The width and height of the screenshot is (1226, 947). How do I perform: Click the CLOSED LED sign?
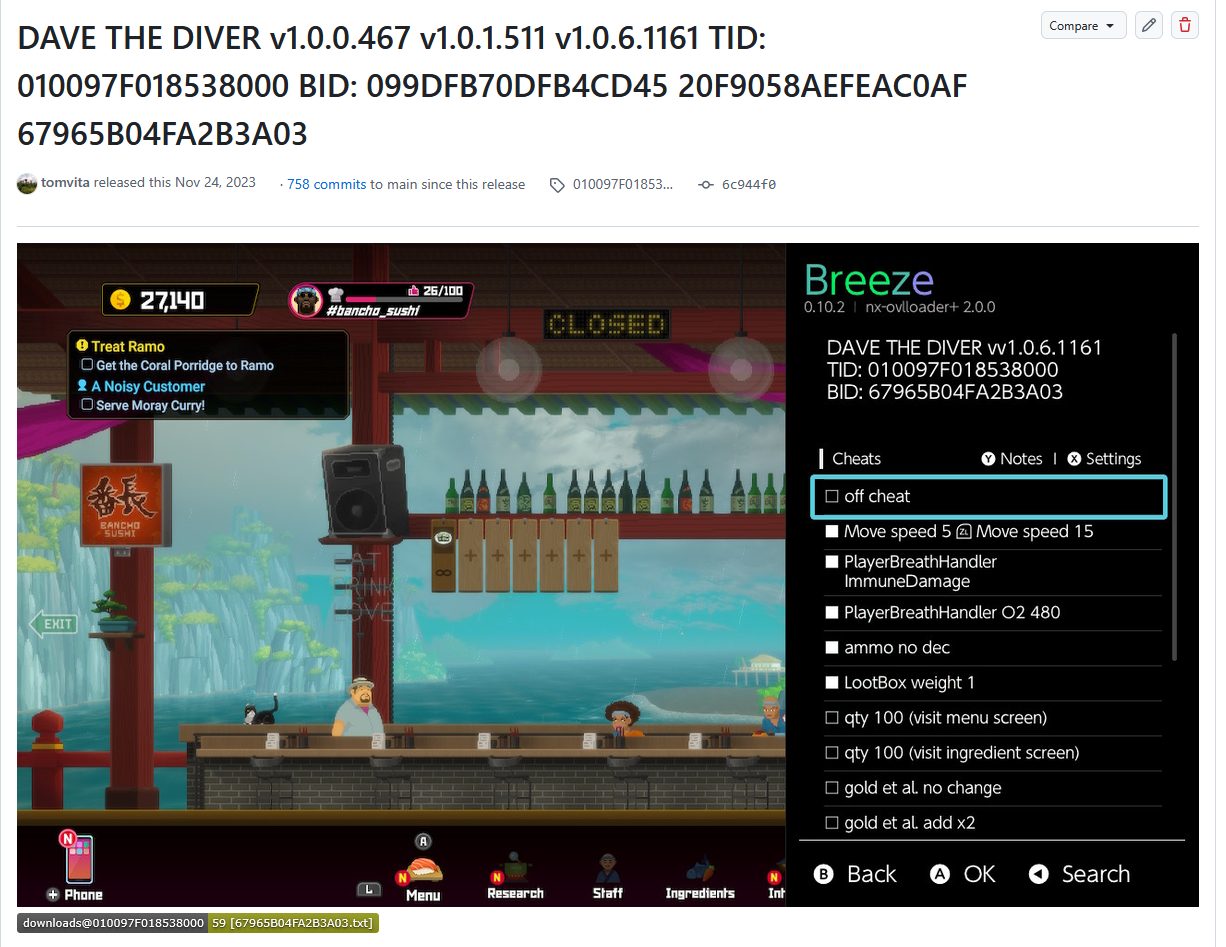click(607, 325)
